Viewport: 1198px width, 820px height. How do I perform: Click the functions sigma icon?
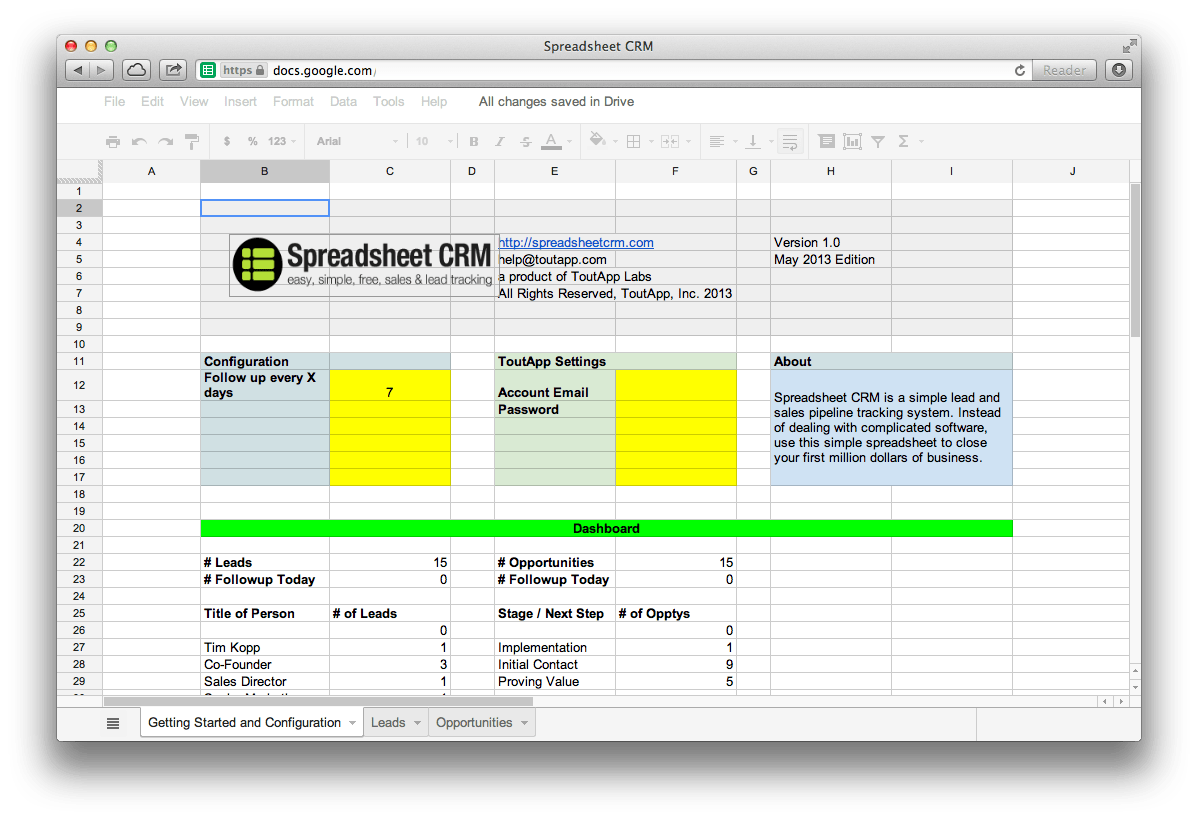click(903, 141)
